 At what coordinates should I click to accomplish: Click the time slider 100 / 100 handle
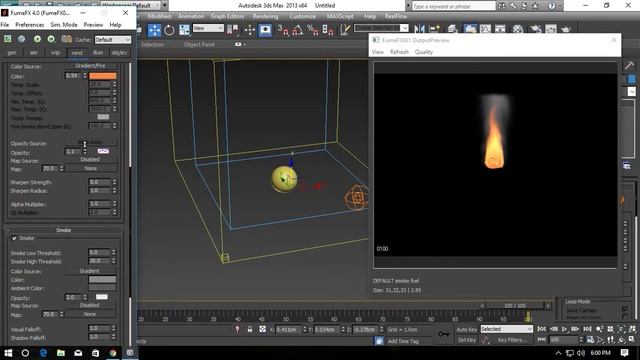point(515,306)
